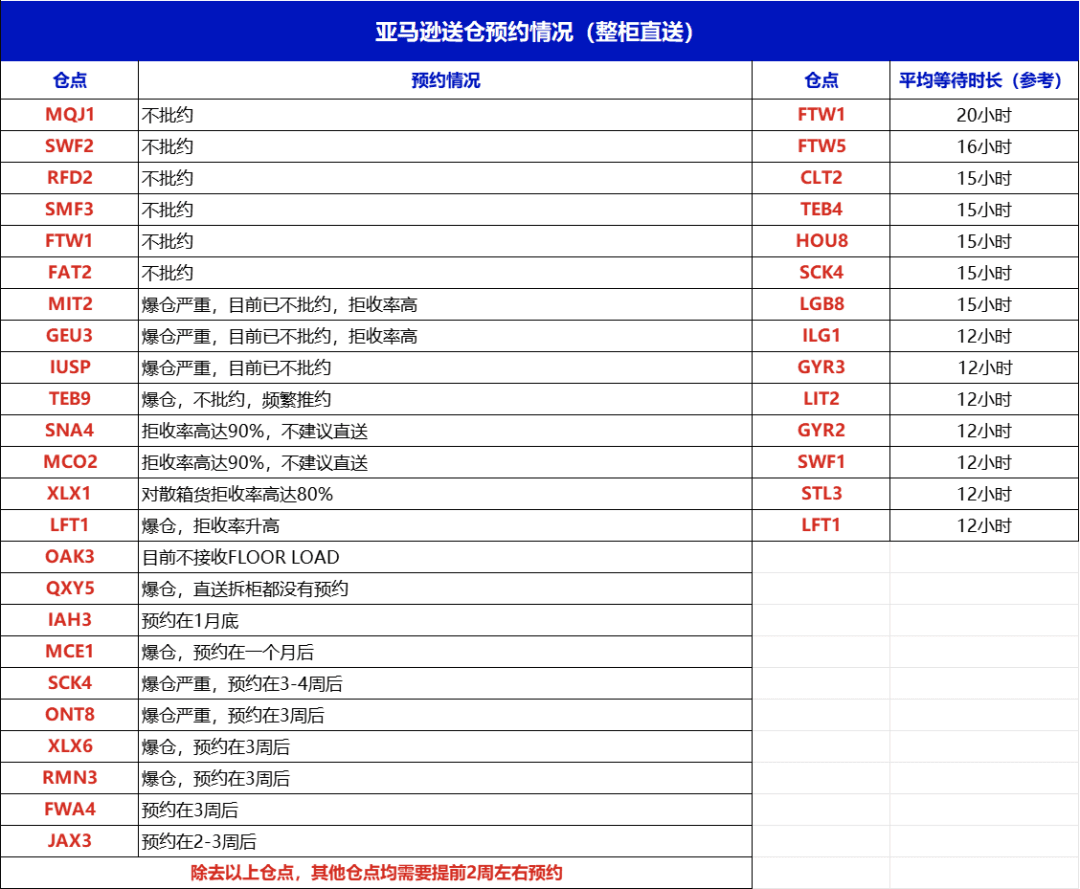Select the SWF2 warehouse cell
This screenshot has width=1080, height=889.
click(69, 146)
